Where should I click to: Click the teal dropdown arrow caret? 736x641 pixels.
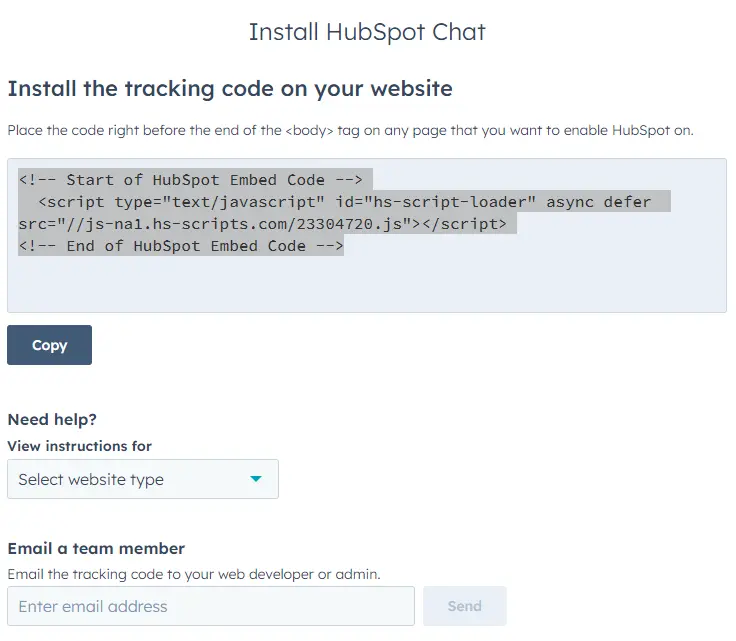pos(256,479)
